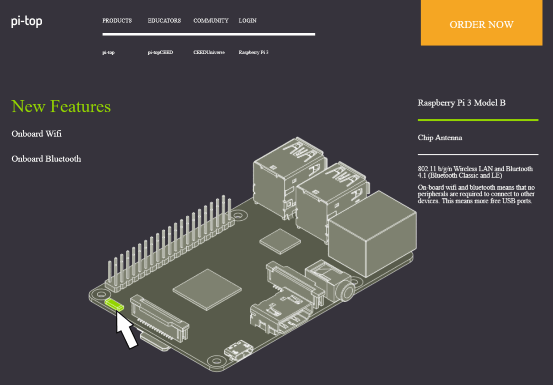Click the micro USB power connector

click(x=239, y=350)
